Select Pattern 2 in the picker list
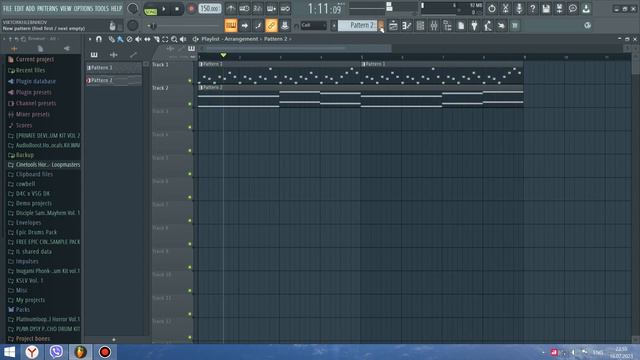 tap(114, 80)
